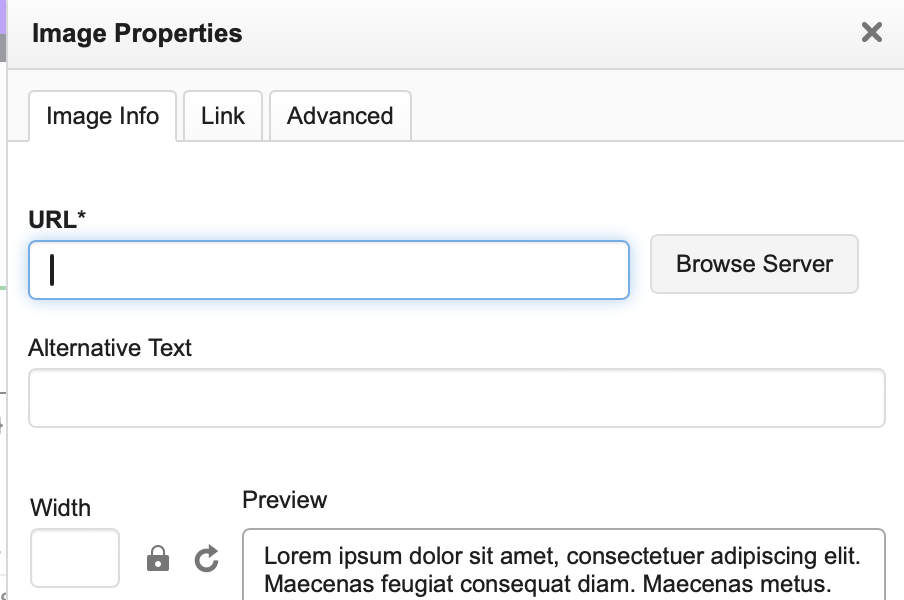The image size is (904, 600).
Task: Click the reset size arrow icon
Action: pyautogui.click(x=207, y=558)
